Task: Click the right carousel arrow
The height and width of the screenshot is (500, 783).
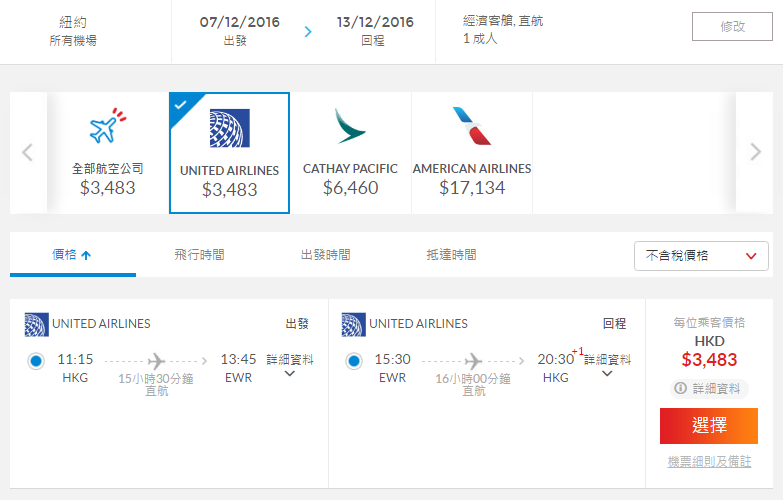Action: tap(756, 151)
